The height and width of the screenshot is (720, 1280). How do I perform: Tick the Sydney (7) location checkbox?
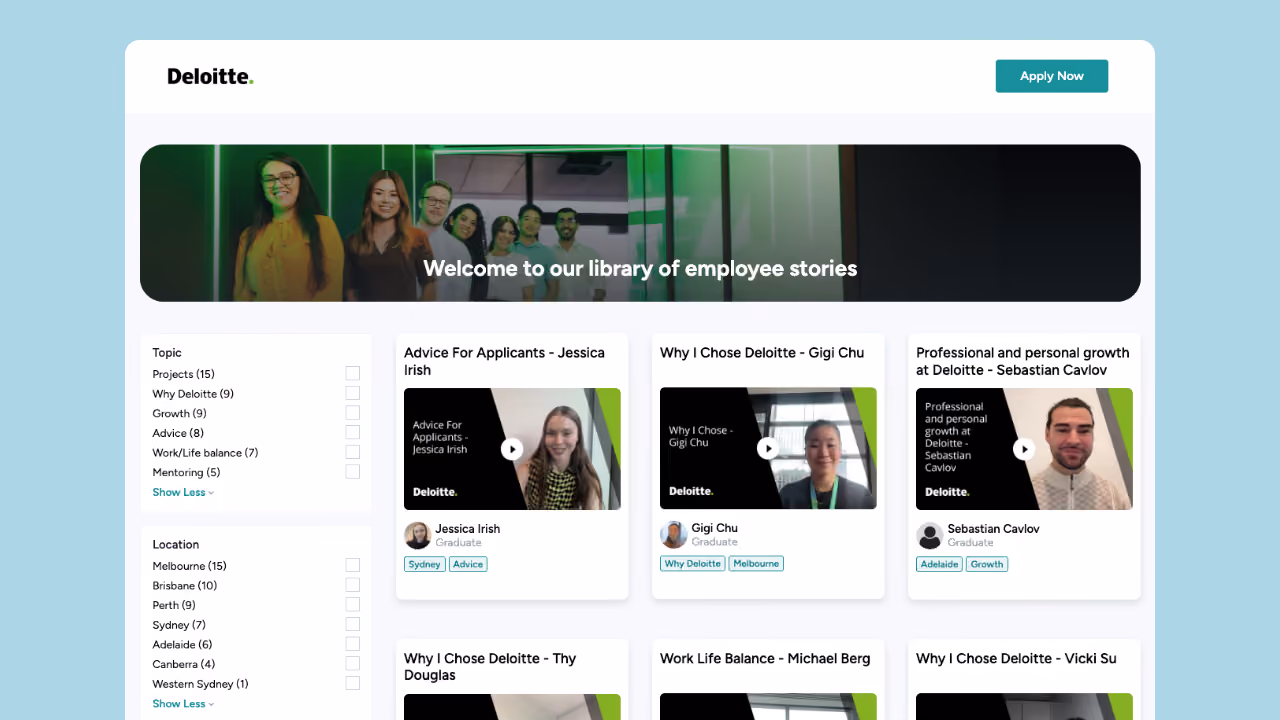[x=352, y=624]
